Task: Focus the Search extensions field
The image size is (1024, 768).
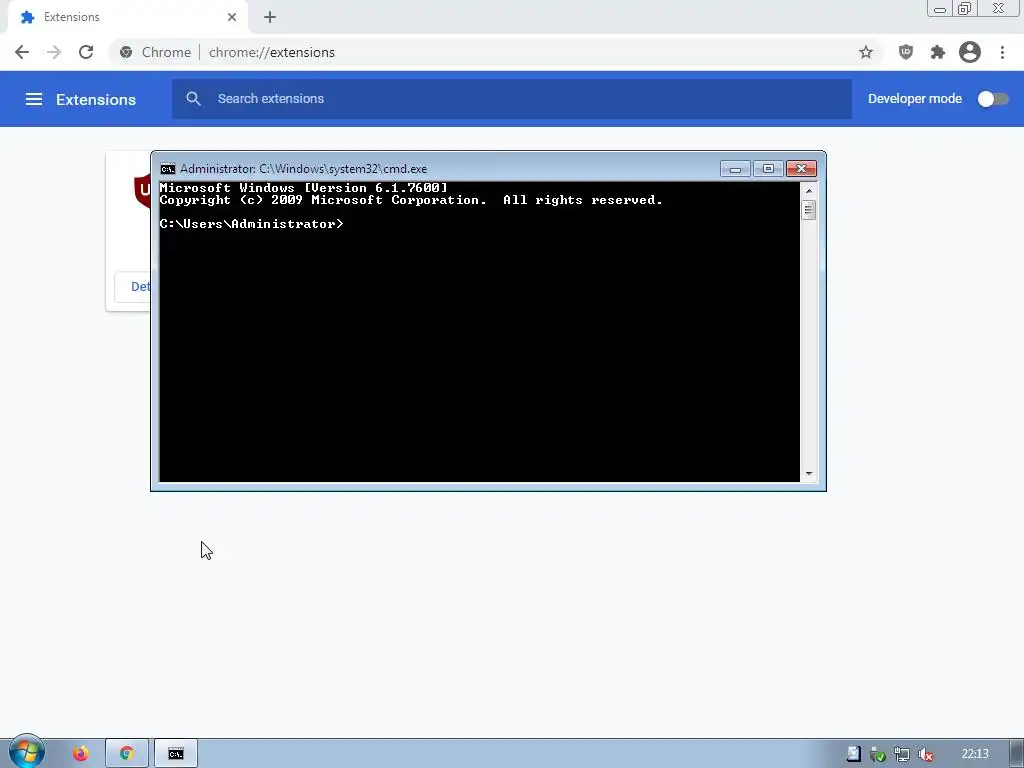Action: (512, 99)
